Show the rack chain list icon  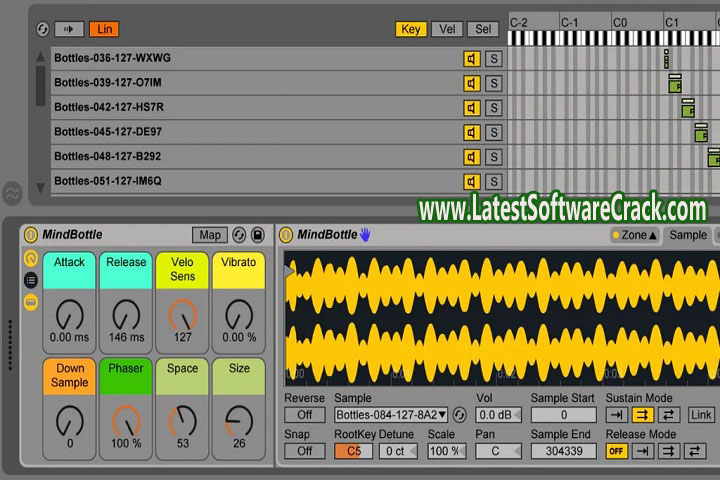[31, 280]
